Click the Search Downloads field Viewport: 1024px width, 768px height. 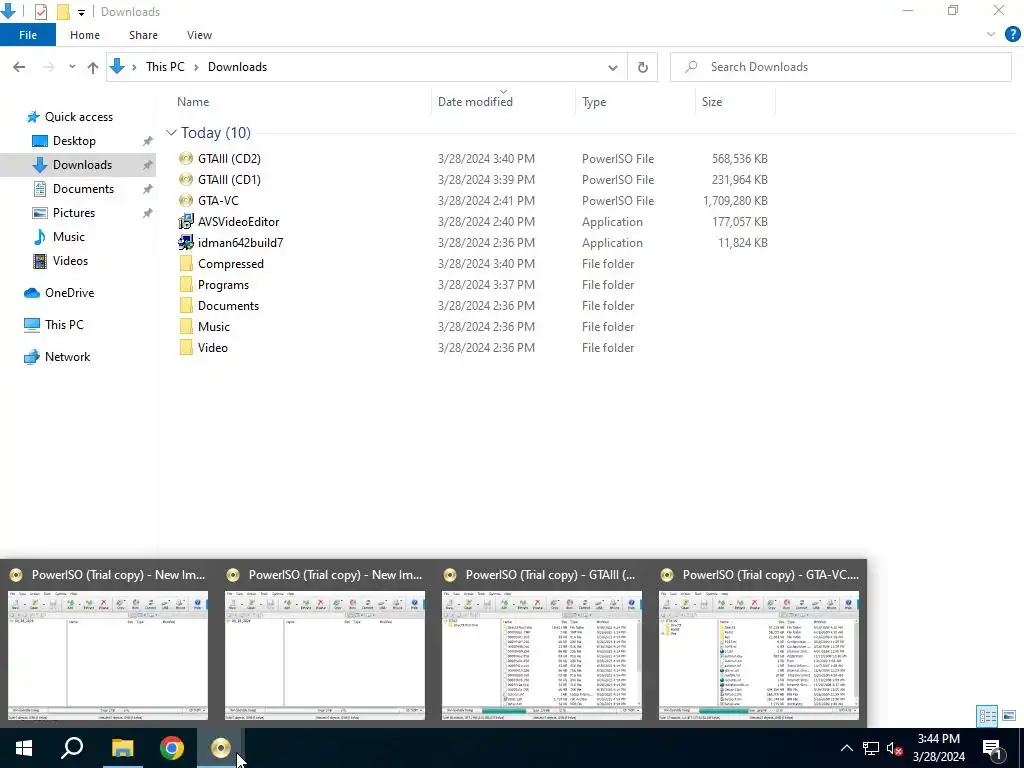(840, 67)
